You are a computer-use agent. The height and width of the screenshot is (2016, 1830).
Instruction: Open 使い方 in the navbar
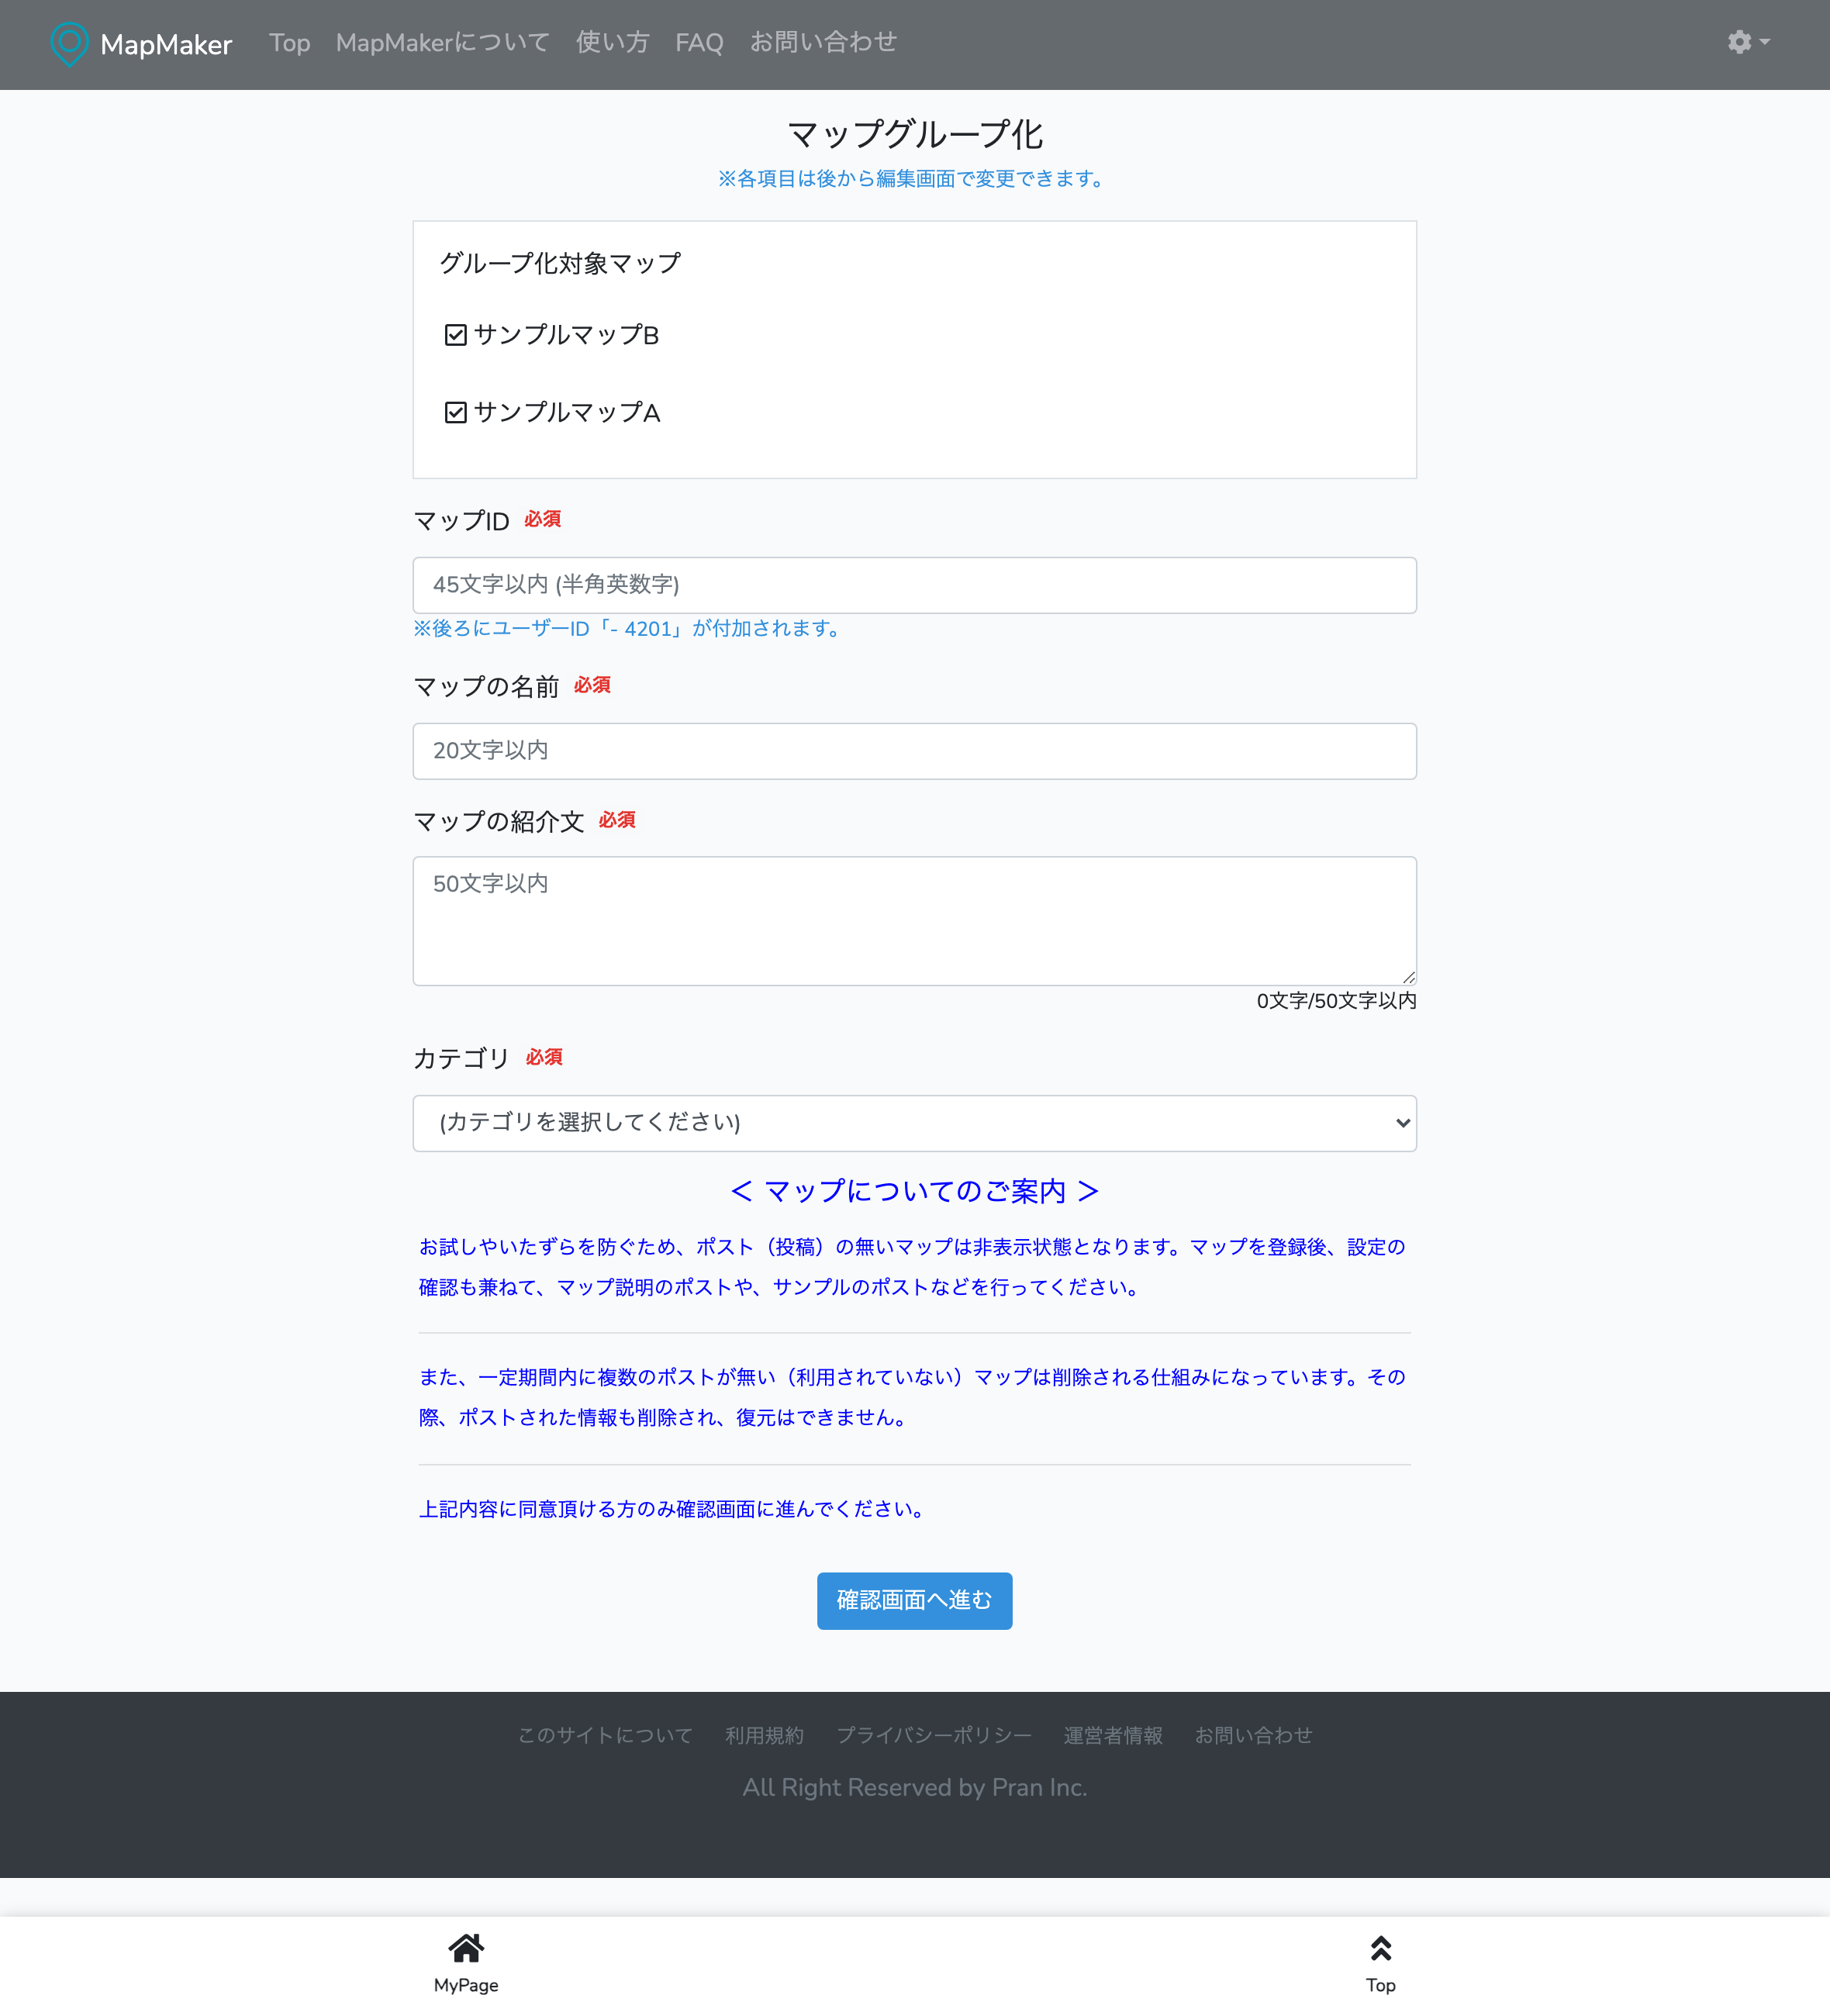[612, 43]
